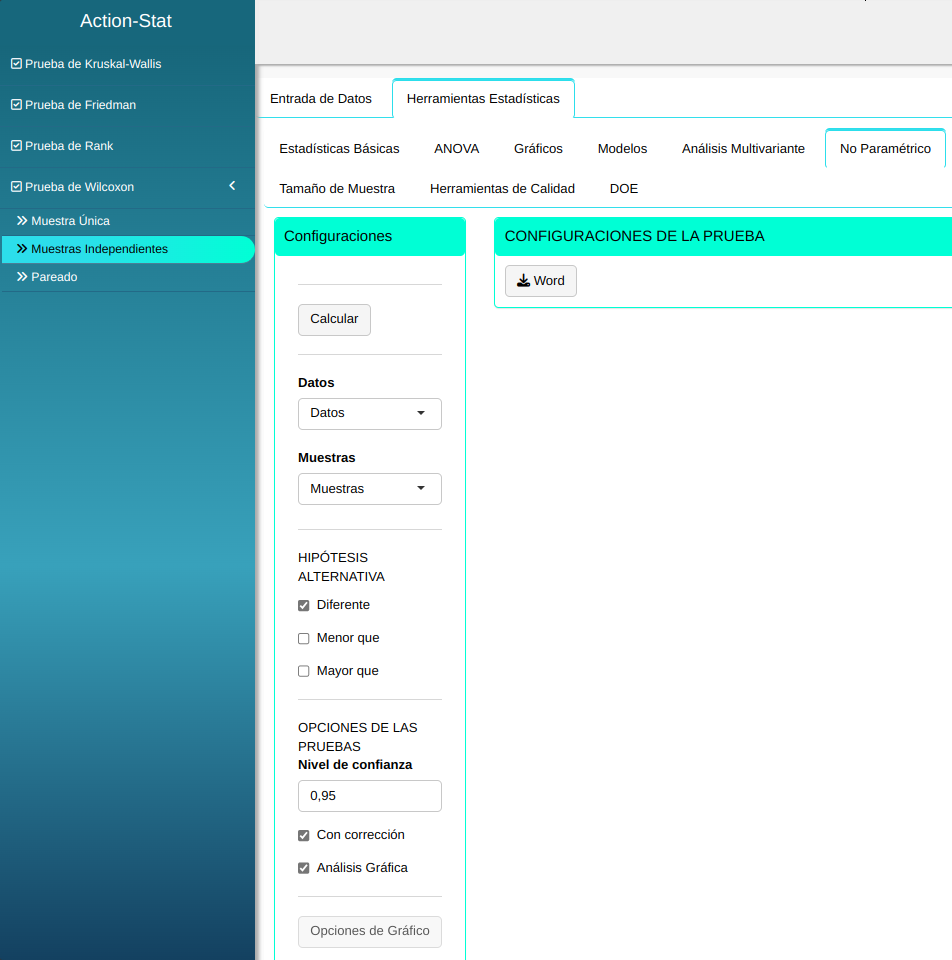
Task: Click the check icon beside Prueba de Friedman
Action: 16,105
